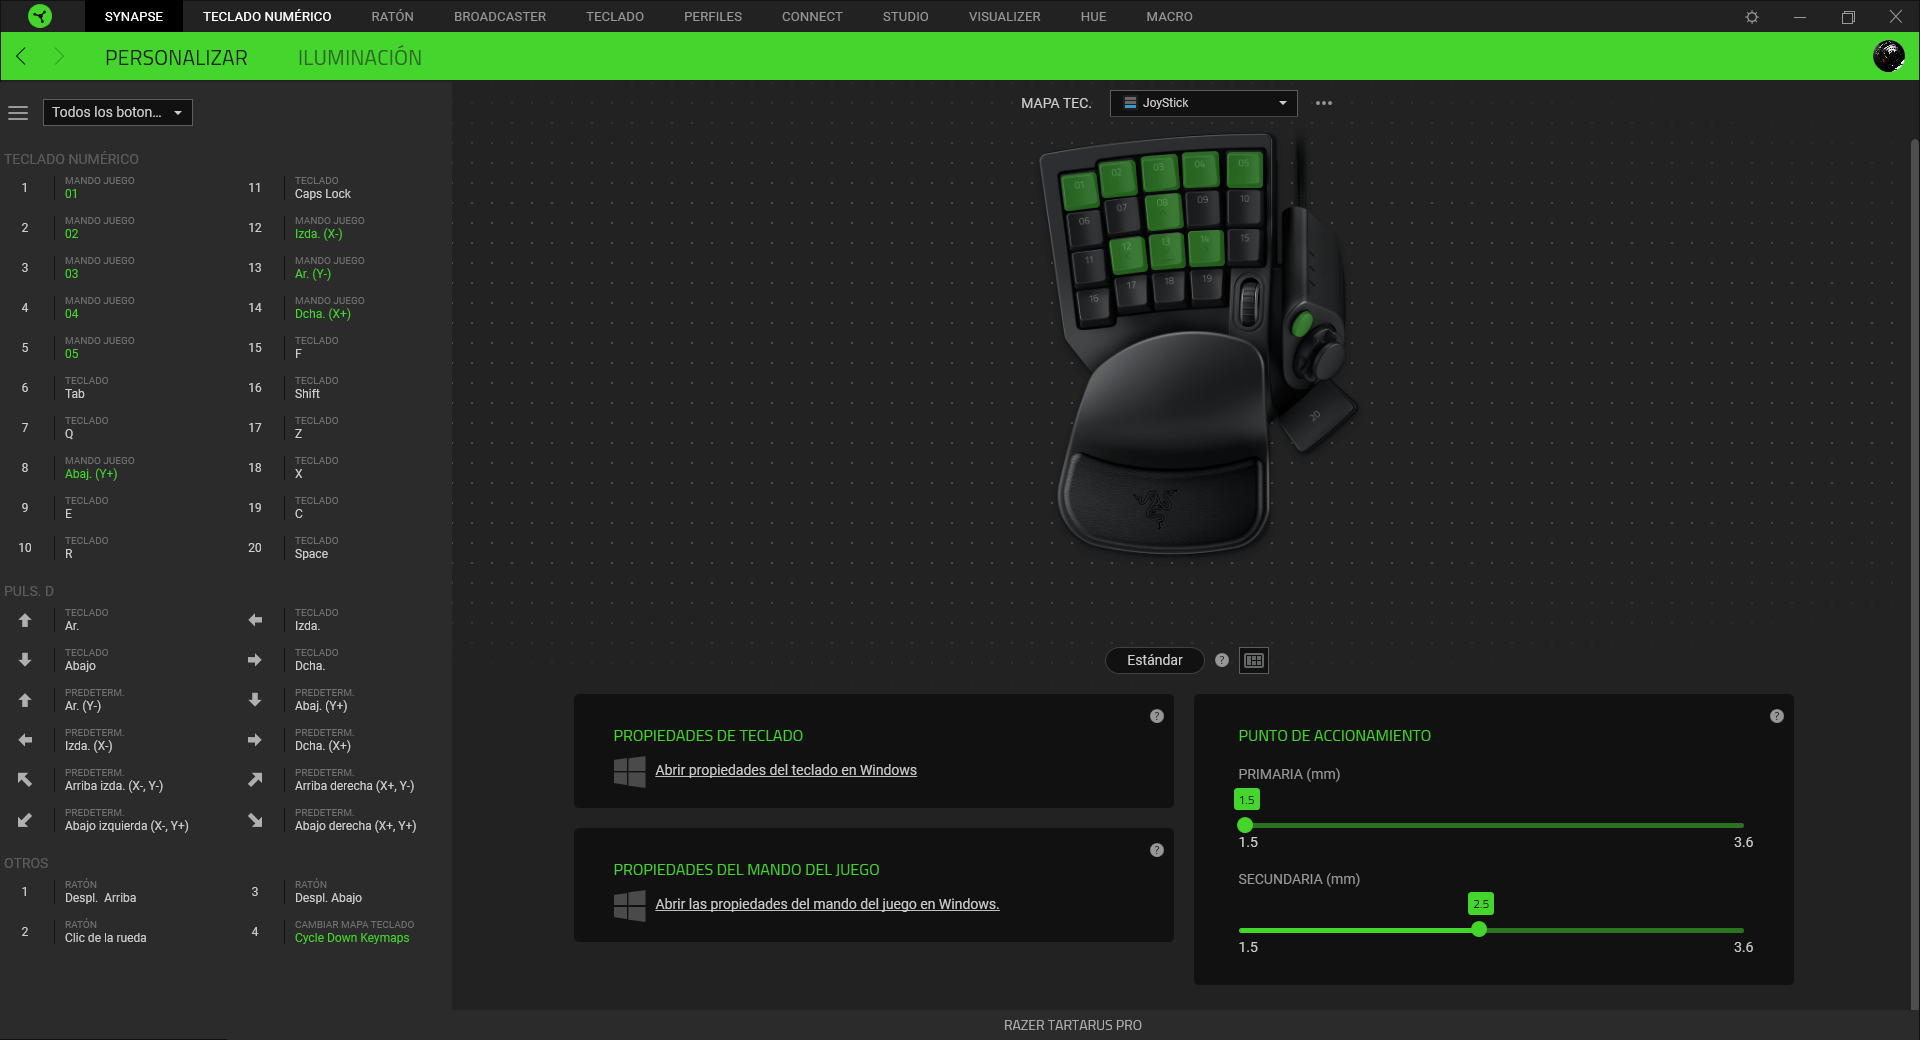Open the Todos los botones filter dropdown
Image resolution: width=1920 pixels, height=1040 pixels.
pos(118,112)
